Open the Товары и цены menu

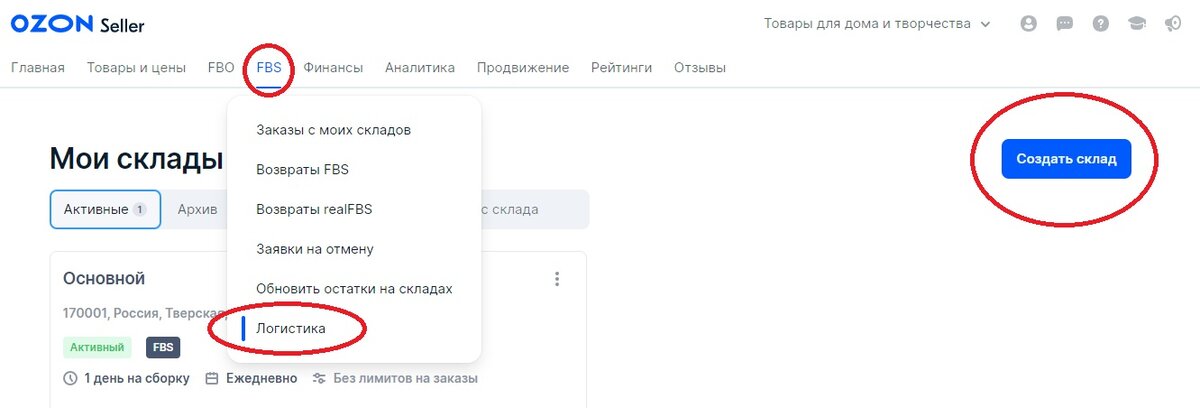[x=136, y=68]
